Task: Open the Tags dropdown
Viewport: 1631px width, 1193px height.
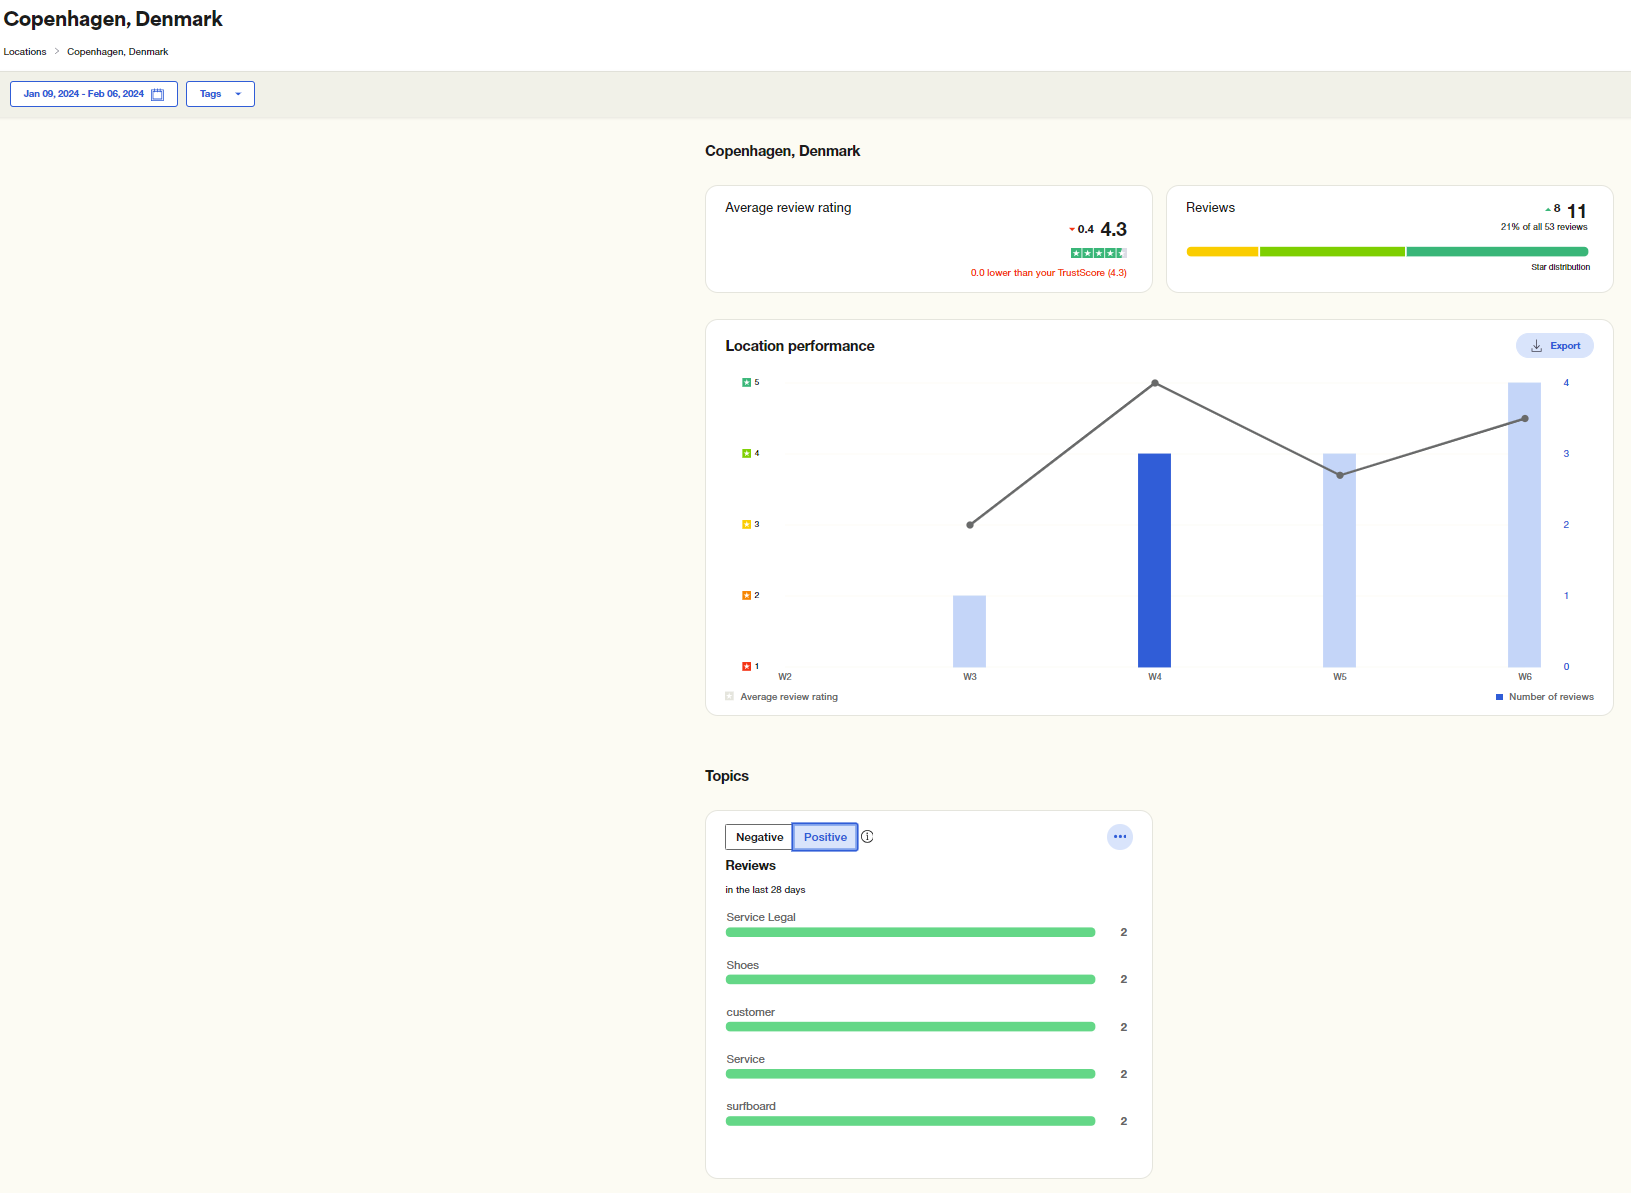Action: (x=220, y=94)
